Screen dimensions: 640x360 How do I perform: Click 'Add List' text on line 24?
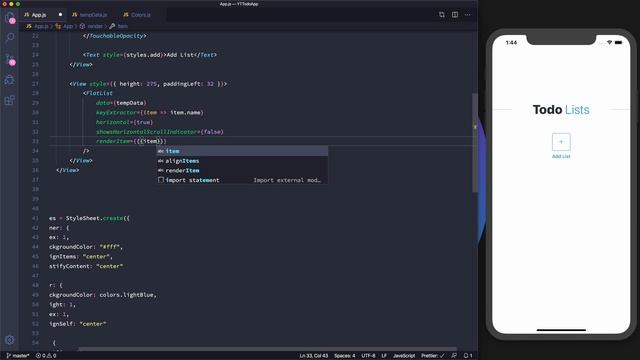180,55
